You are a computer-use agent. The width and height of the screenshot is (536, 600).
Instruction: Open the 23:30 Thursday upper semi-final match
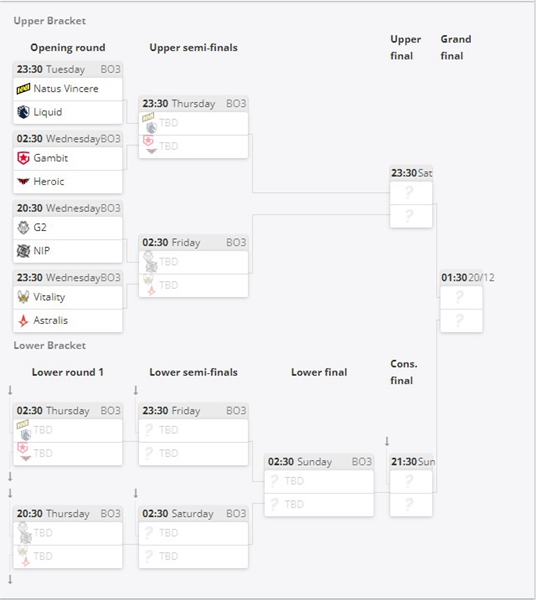193,127
